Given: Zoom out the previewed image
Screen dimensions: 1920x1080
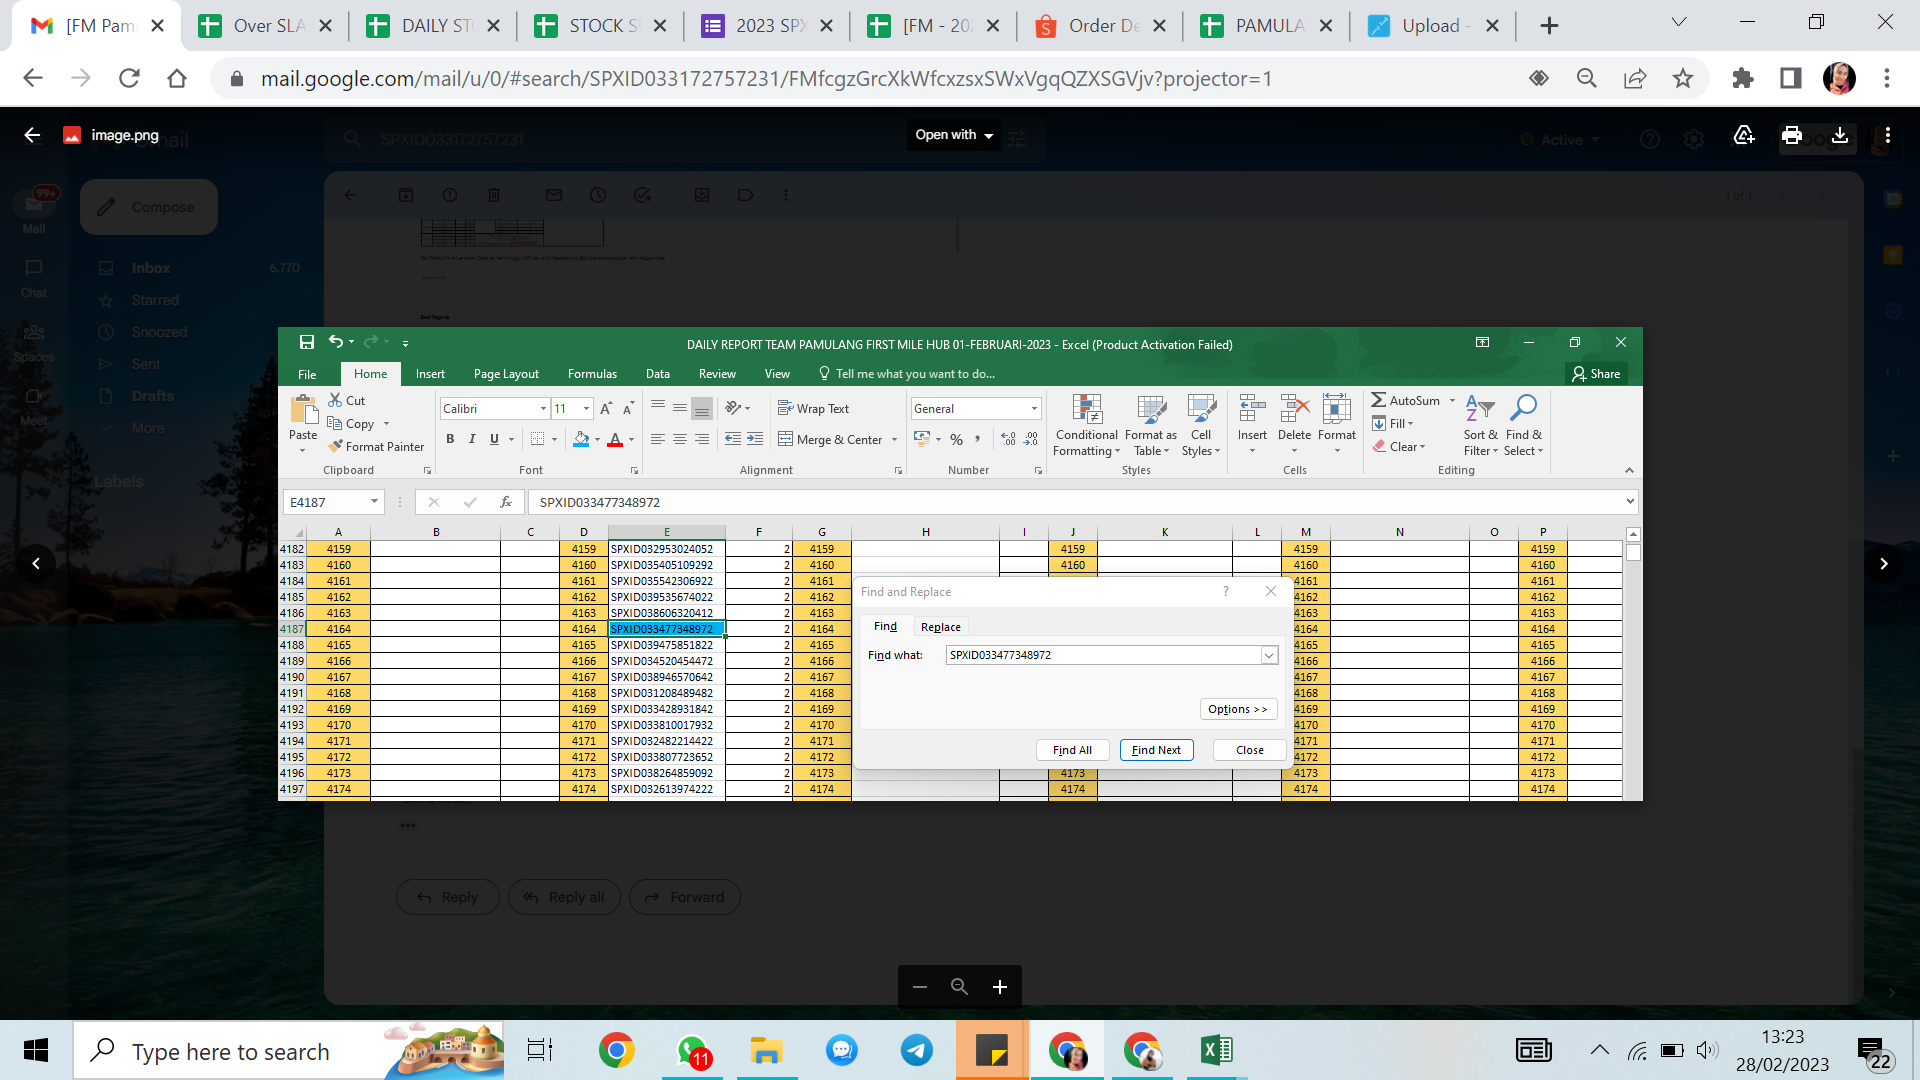Looking at the screenshot, I should [920, 987].
